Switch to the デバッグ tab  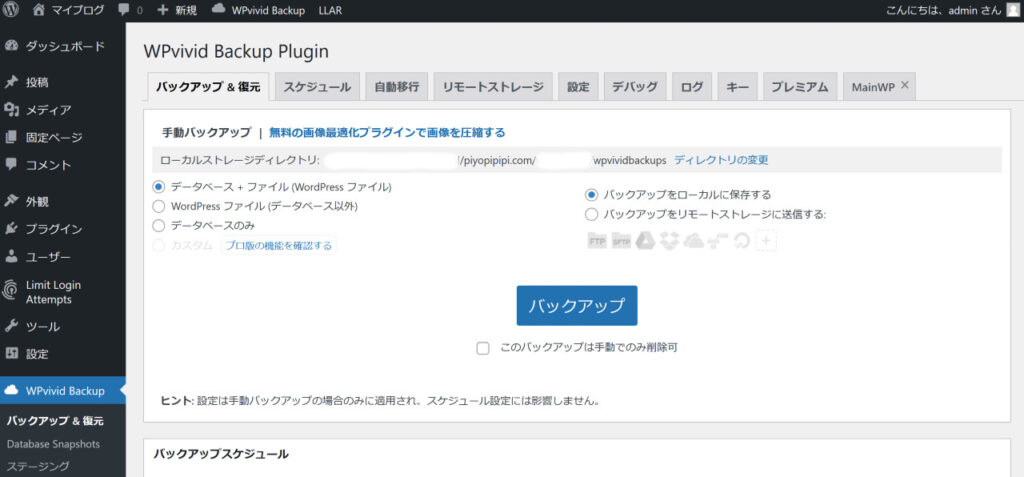(x=635, y=87)
